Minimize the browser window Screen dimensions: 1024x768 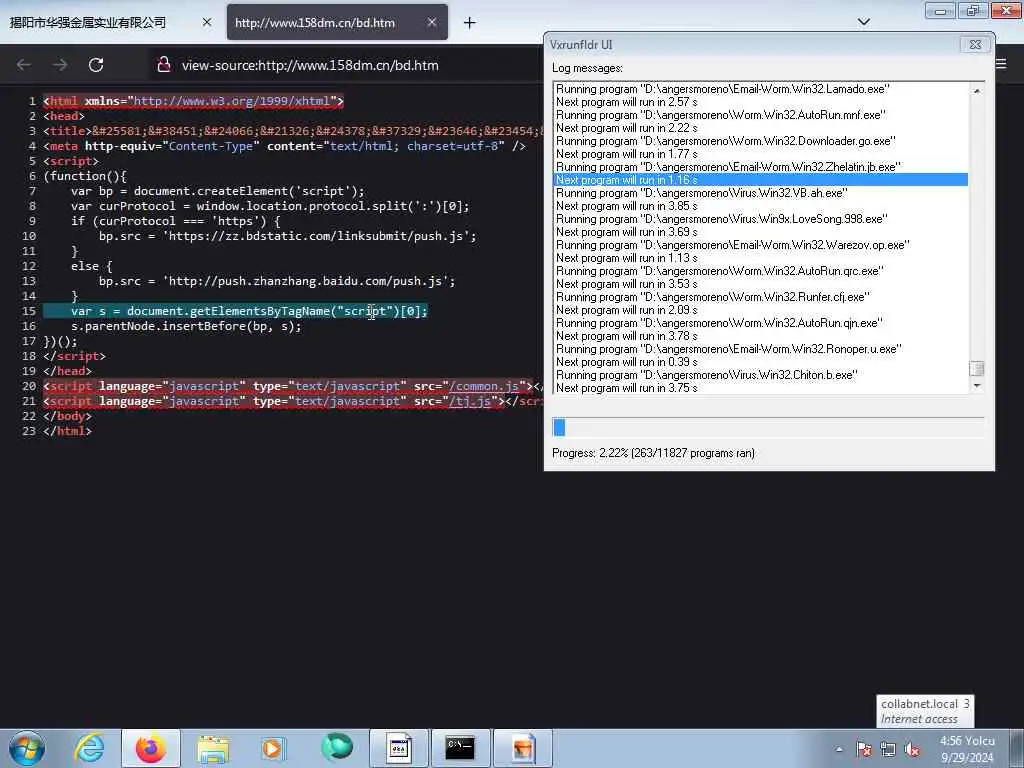[940, 10]
